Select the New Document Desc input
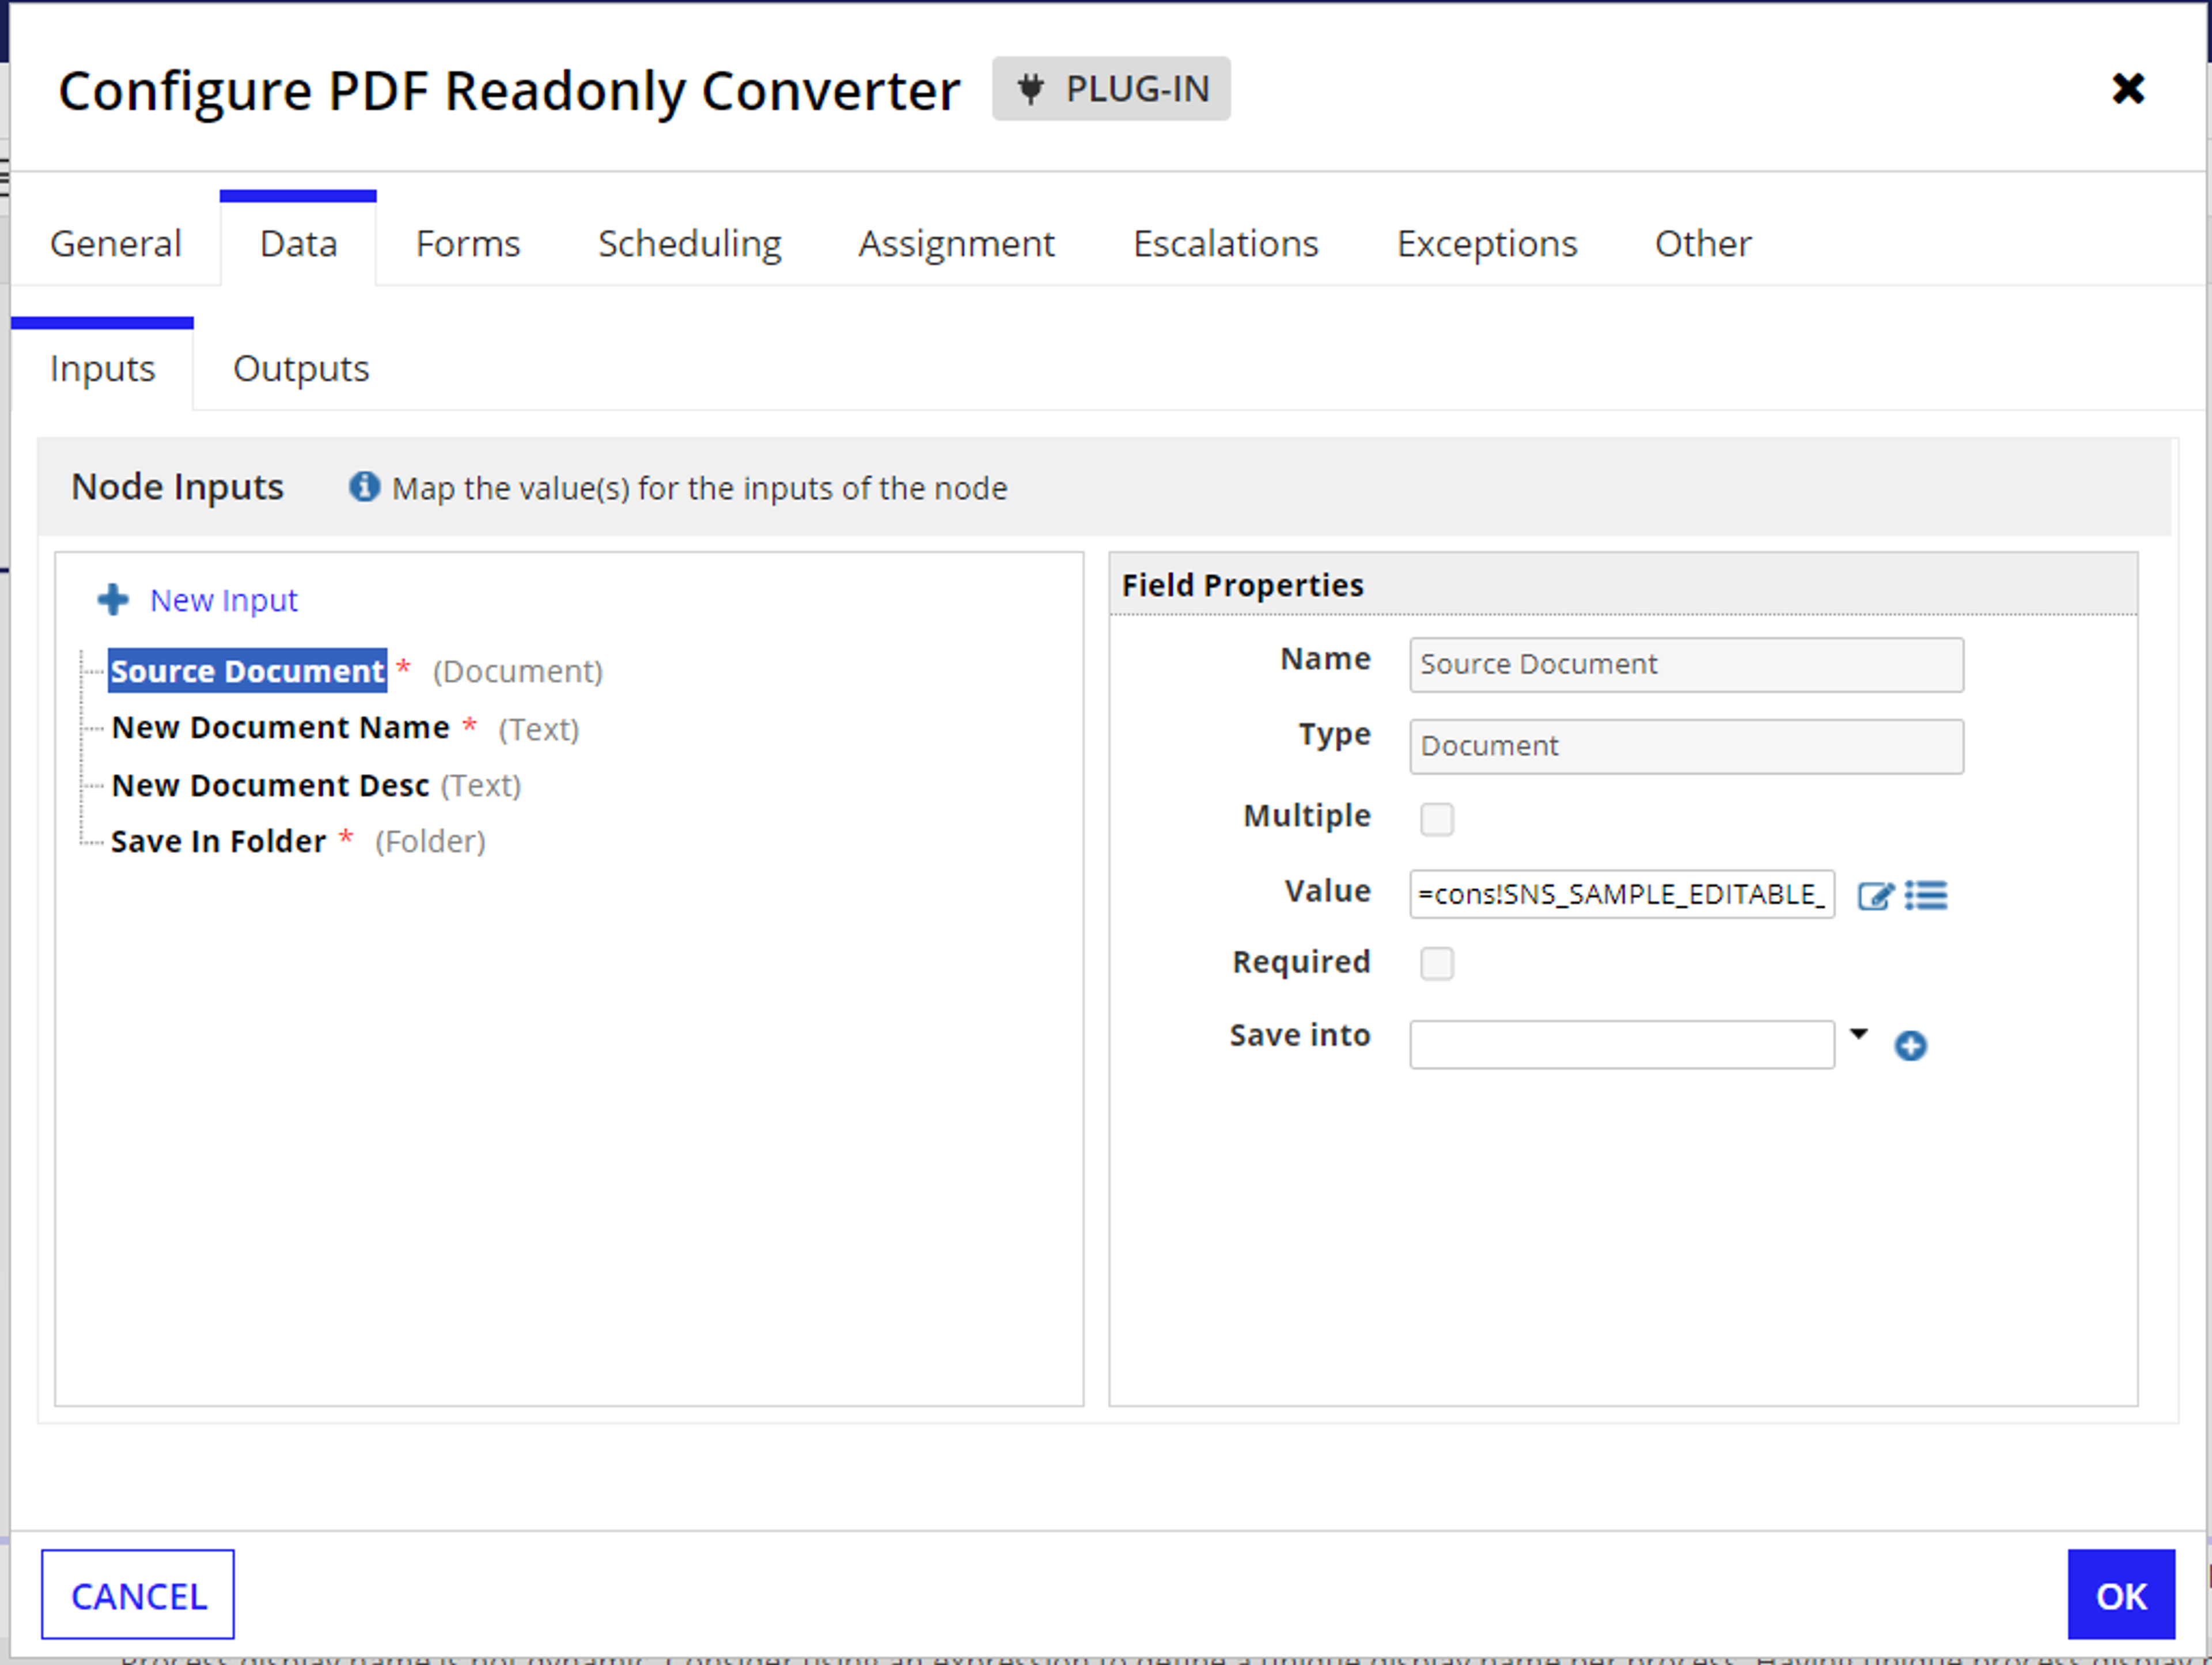The height and width of the screenshot is (1665, 2212). 270,786
